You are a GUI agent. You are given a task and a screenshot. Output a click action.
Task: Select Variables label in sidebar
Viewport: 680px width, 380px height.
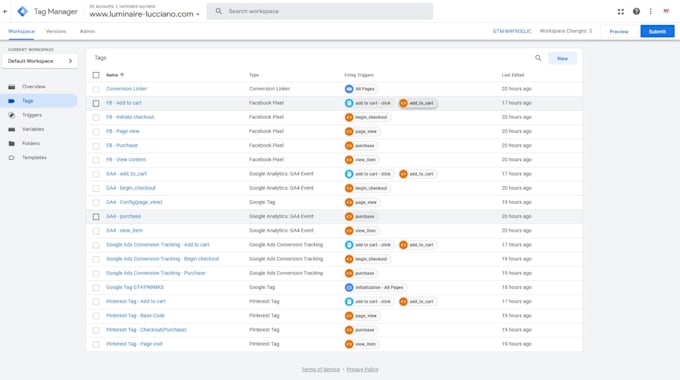click(33, 129)
